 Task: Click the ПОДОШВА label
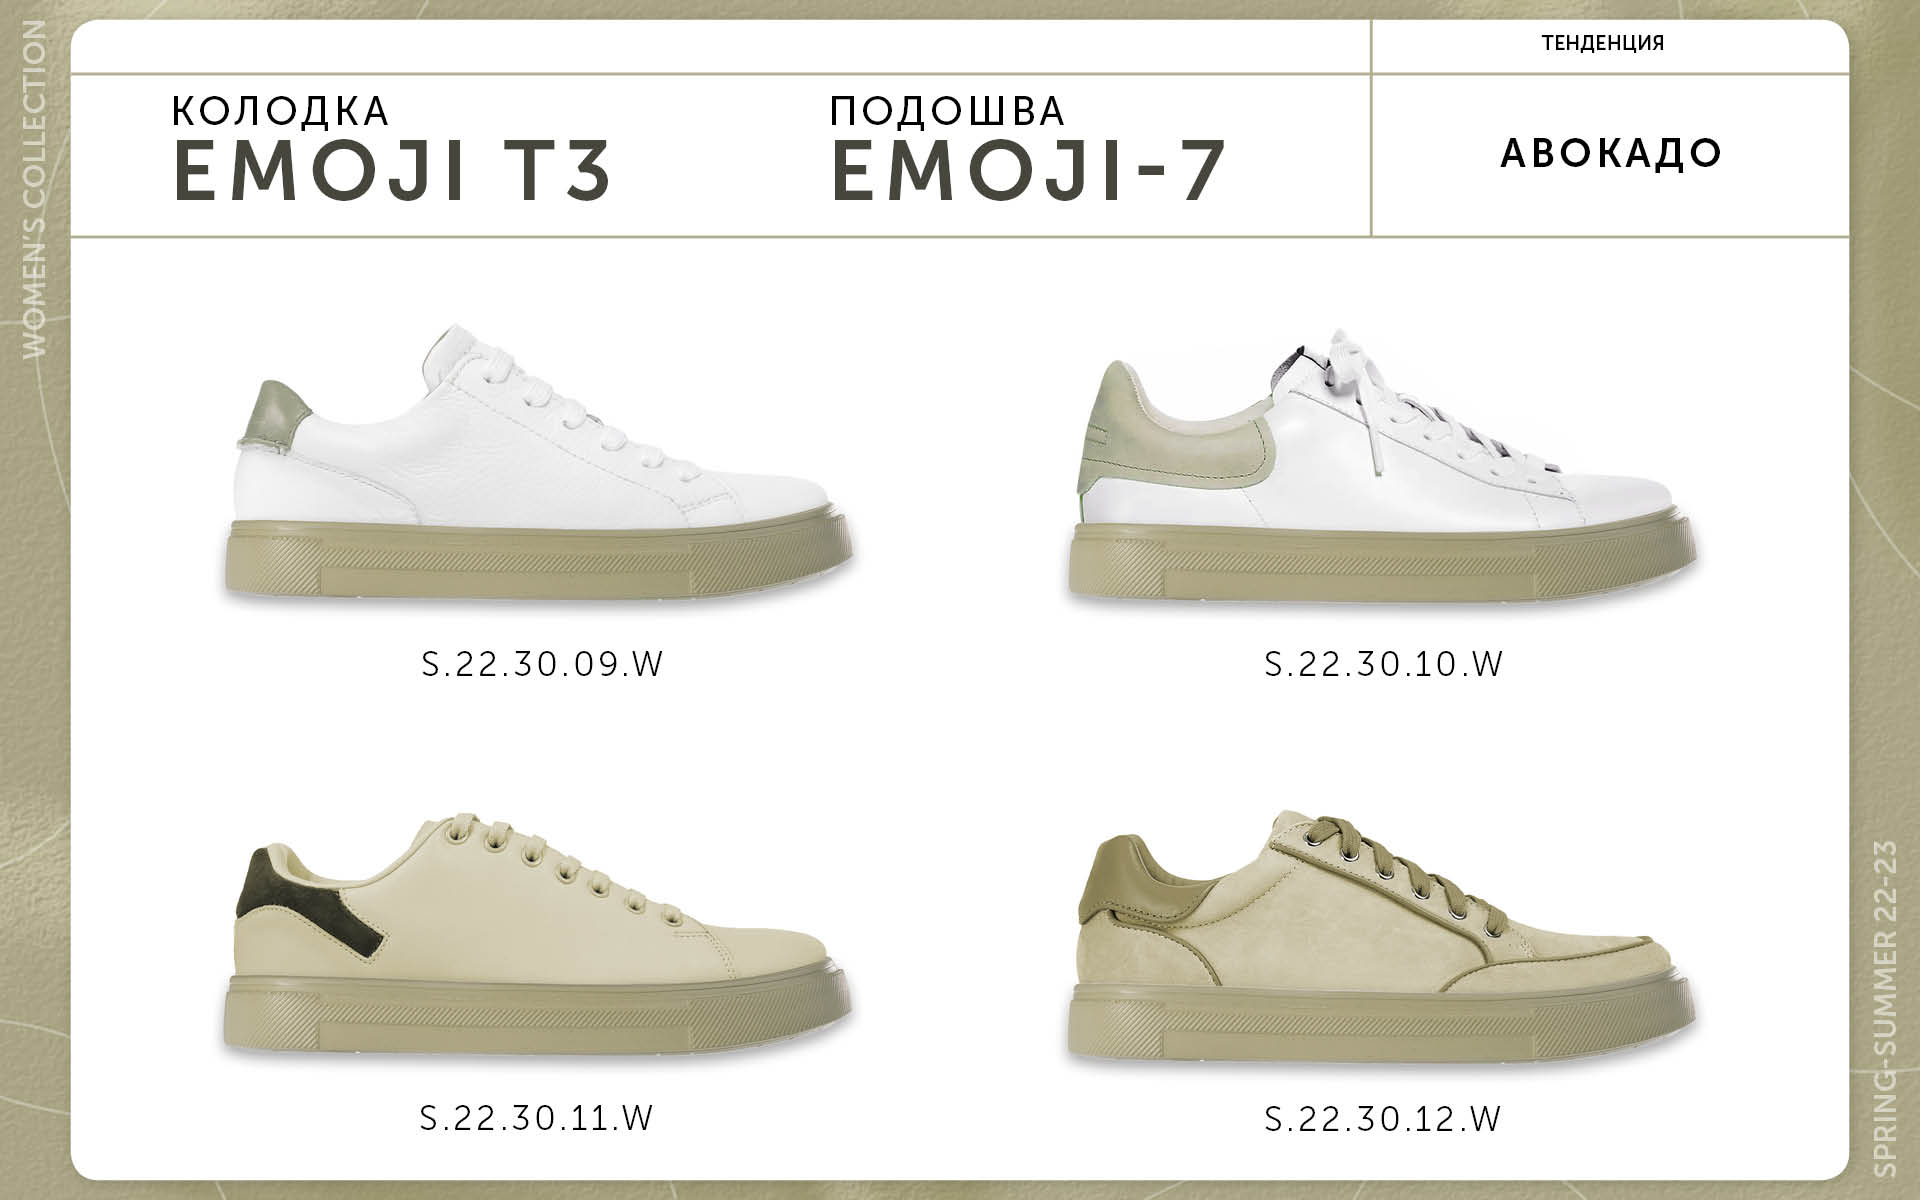tap(947, 111)
